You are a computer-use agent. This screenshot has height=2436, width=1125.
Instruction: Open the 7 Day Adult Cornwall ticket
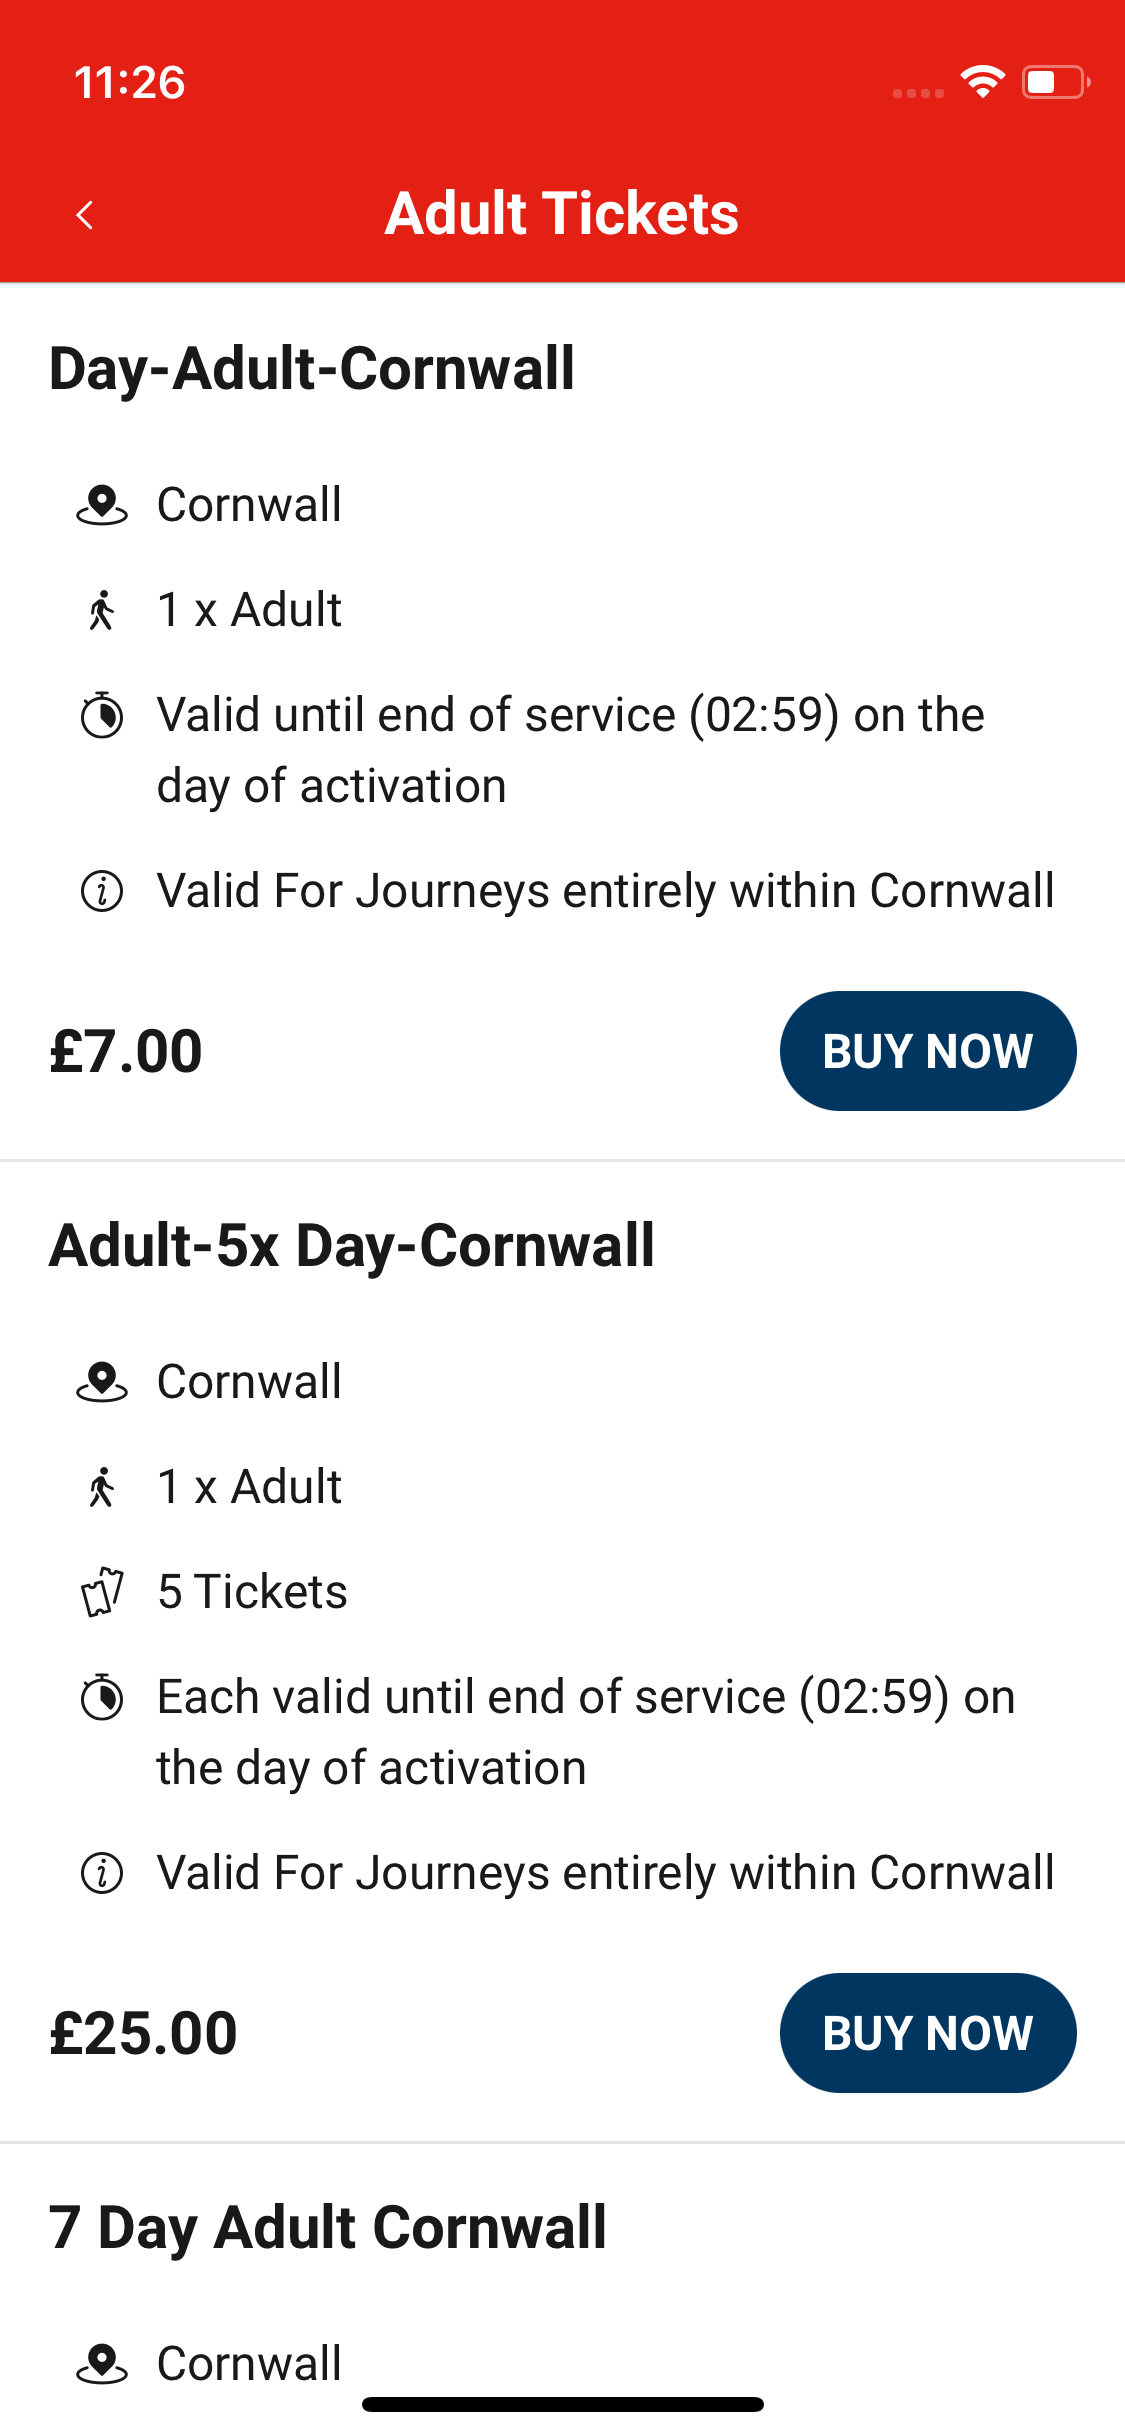tap(328, 2228)
